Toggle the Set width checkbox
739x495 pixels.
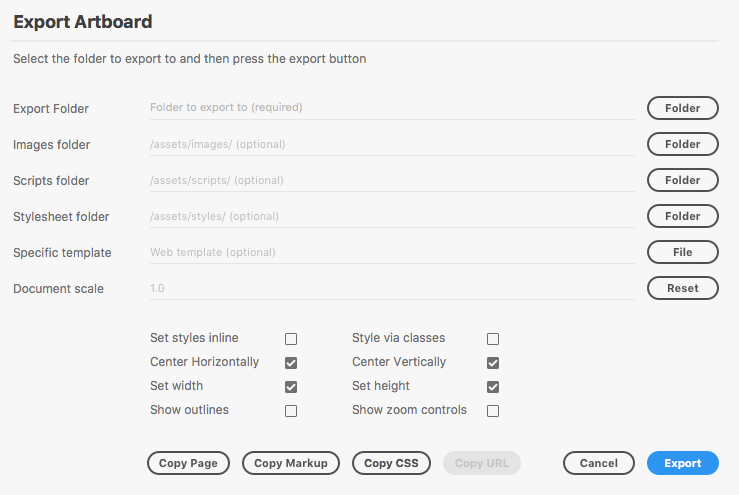point(291,387)
